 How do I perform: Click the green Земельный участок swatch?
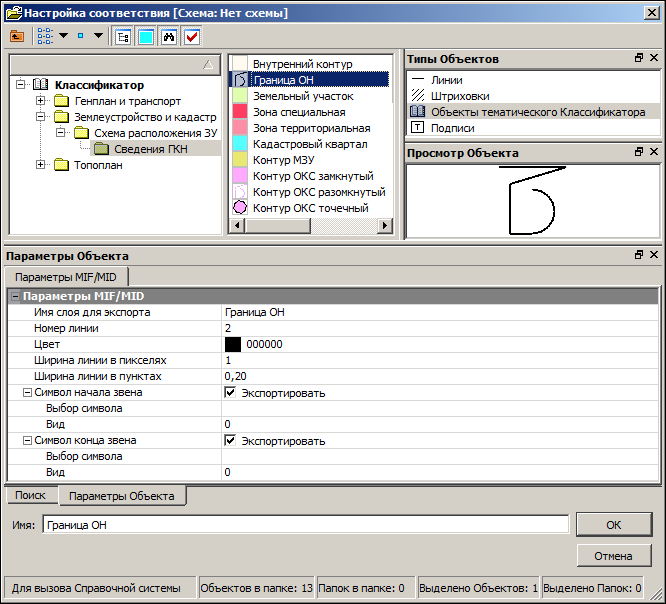click(240, 96)
